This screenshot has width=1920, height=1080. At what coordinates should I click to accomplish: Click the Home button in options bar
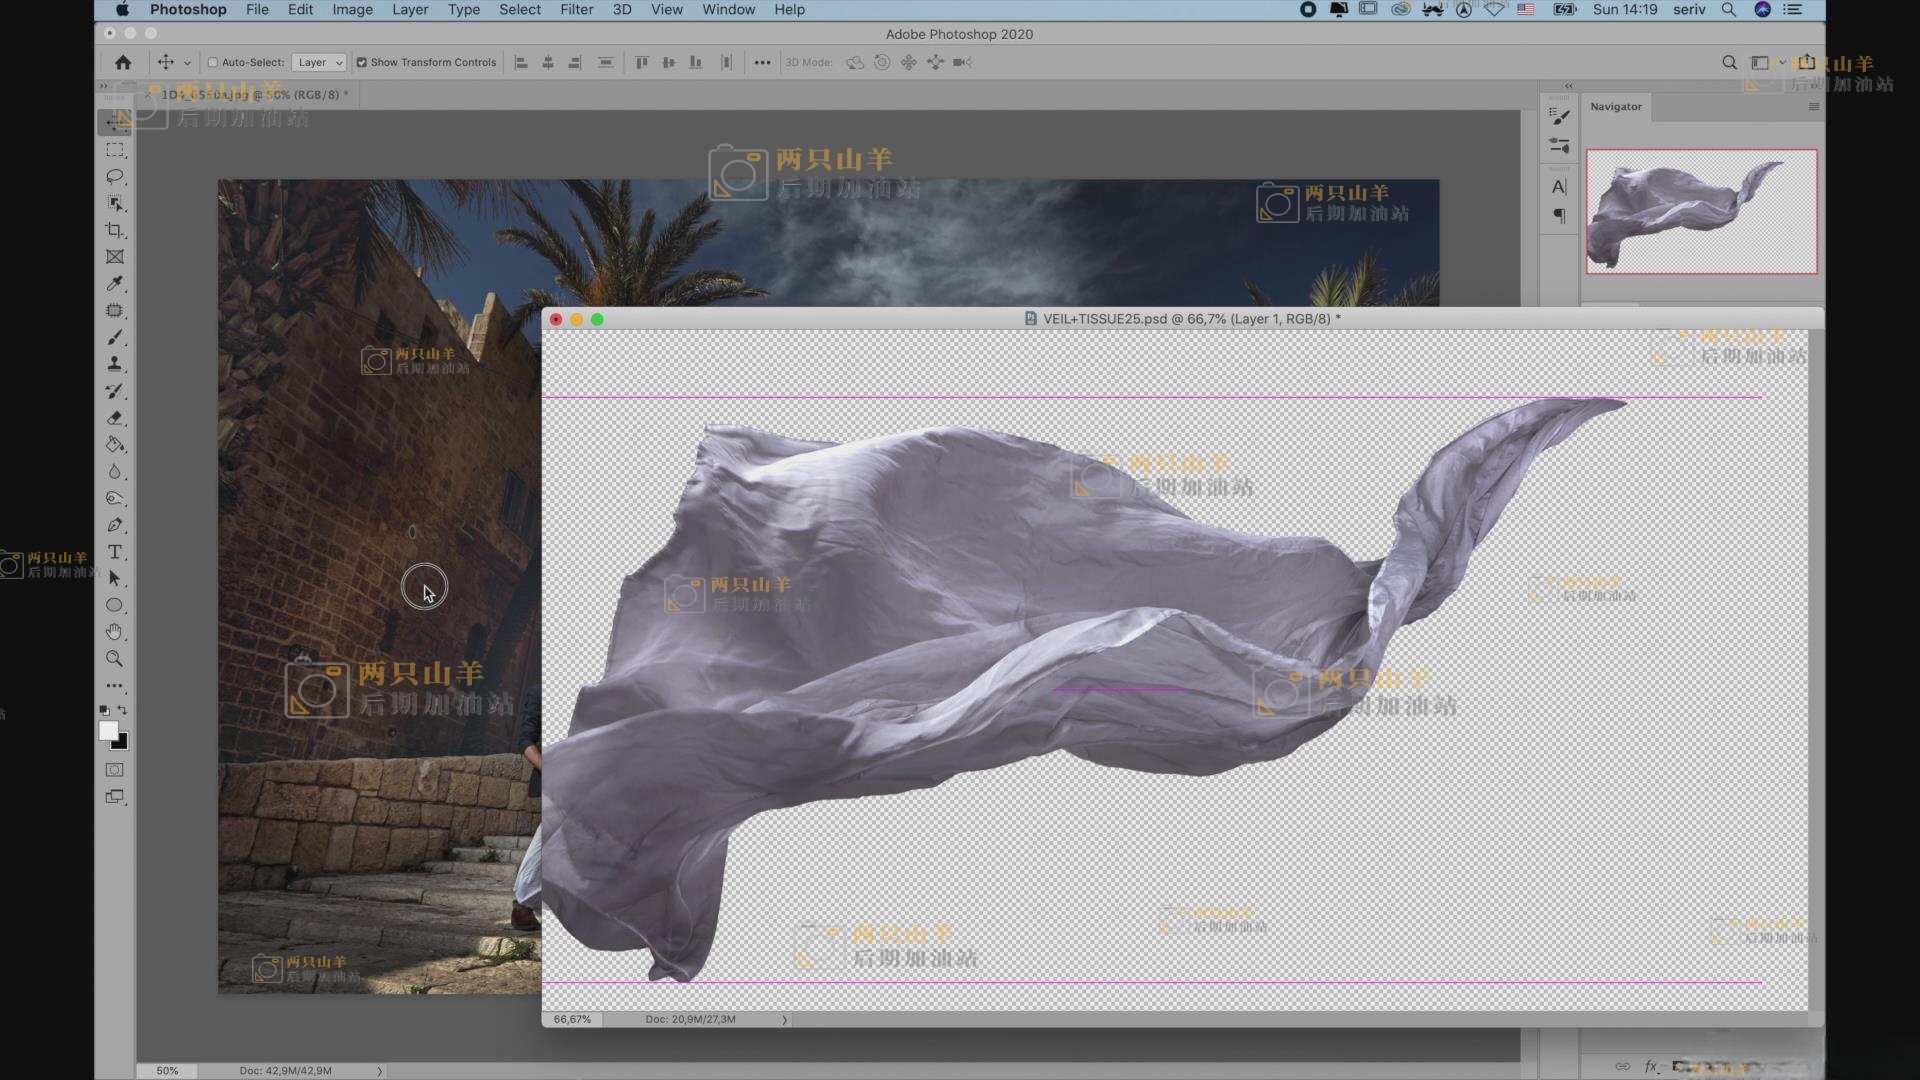tap(123, 62)
